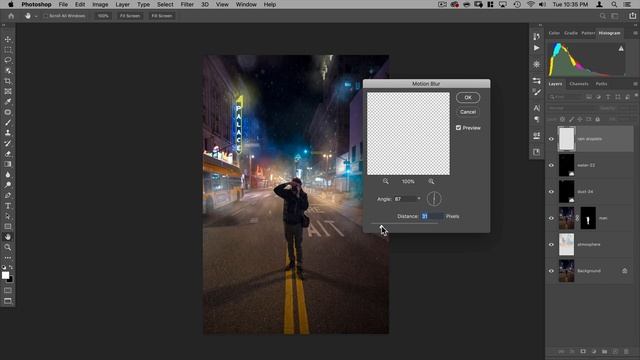Click Cancel in Motion Blur dialog
This screenshot has width=640, height=360.
point(468,112)
